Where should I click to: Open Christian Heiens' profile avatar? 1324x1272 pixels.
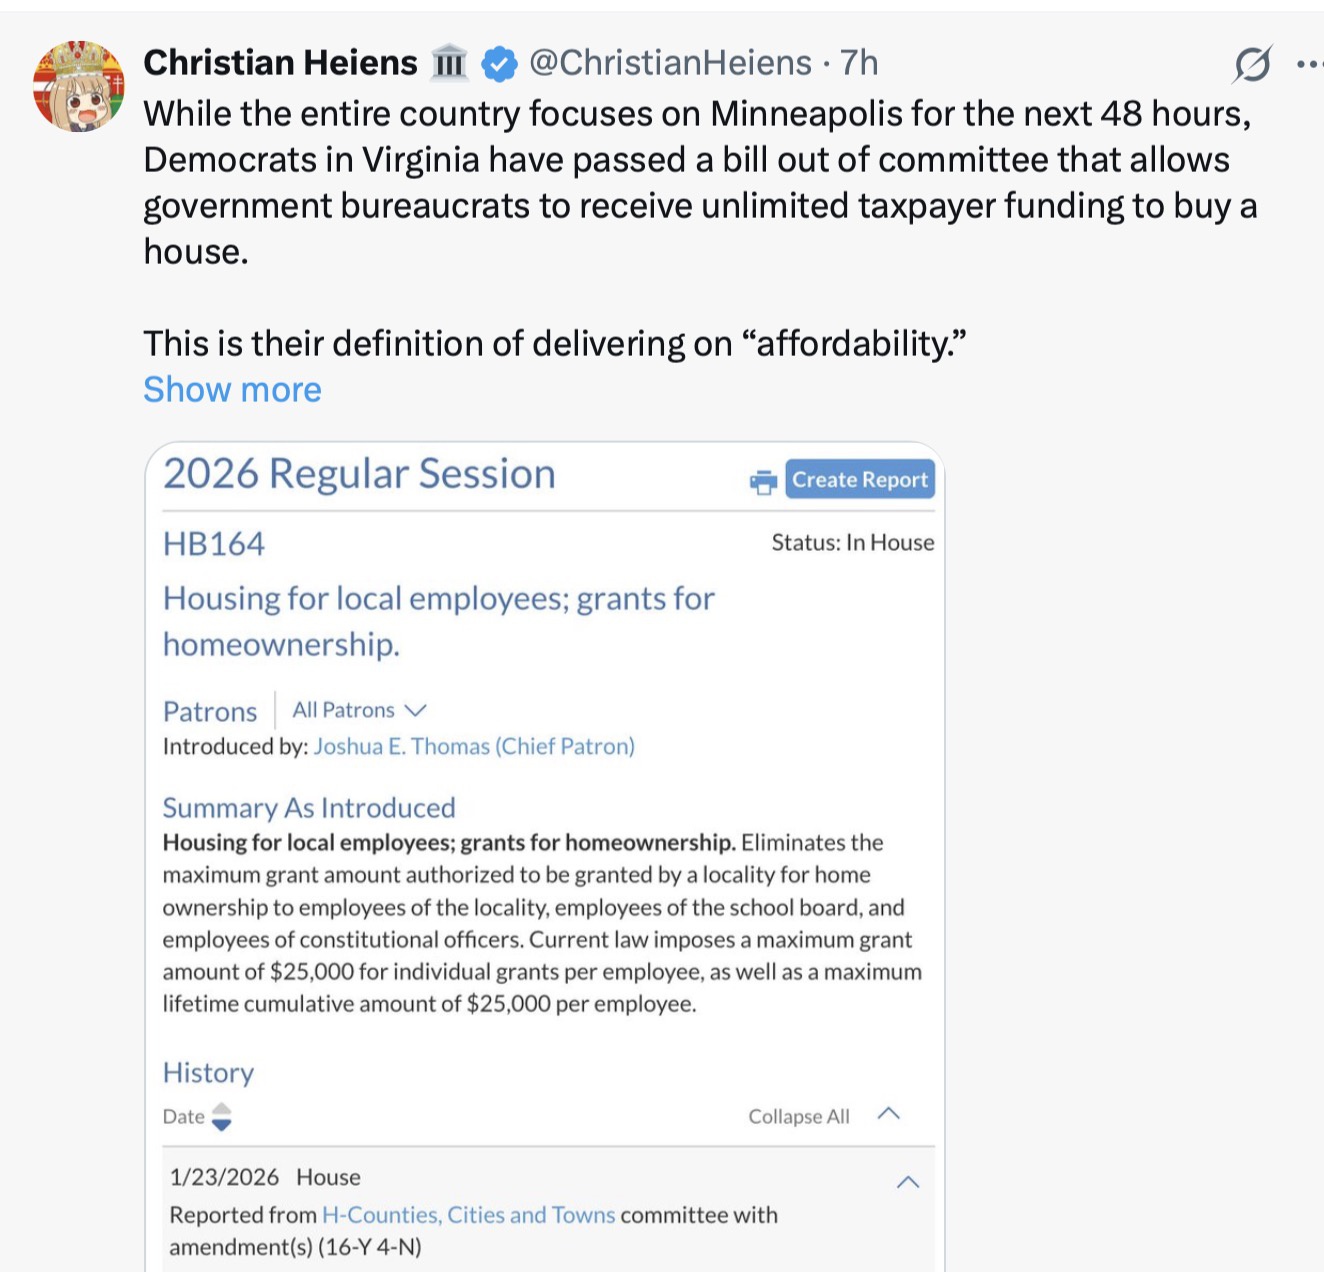tap(78, 87)
